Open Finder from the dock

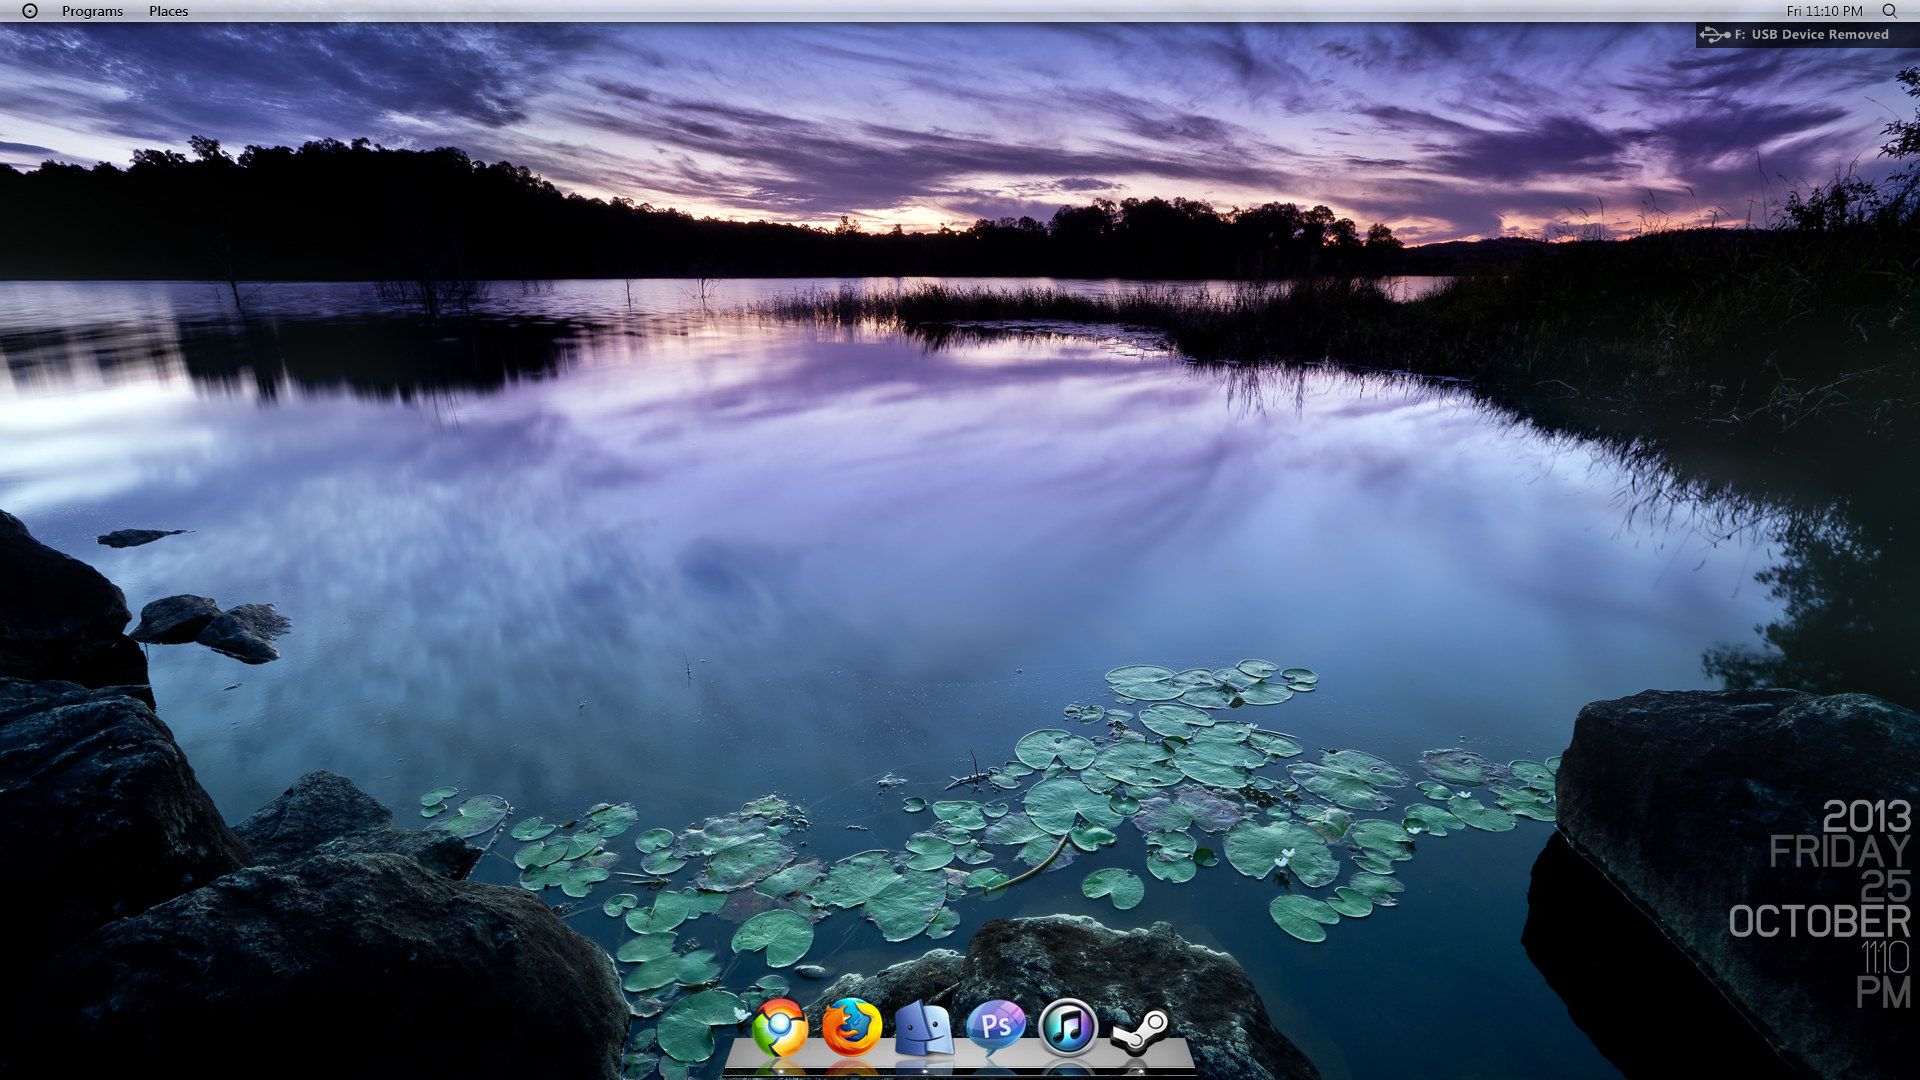pyautogui.click(x=923, y=1028)
